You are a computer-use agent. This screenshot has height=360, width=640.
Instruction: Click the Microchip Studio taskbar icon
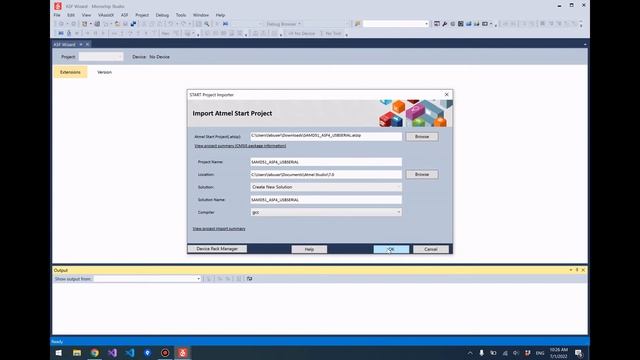click(182, 353)
